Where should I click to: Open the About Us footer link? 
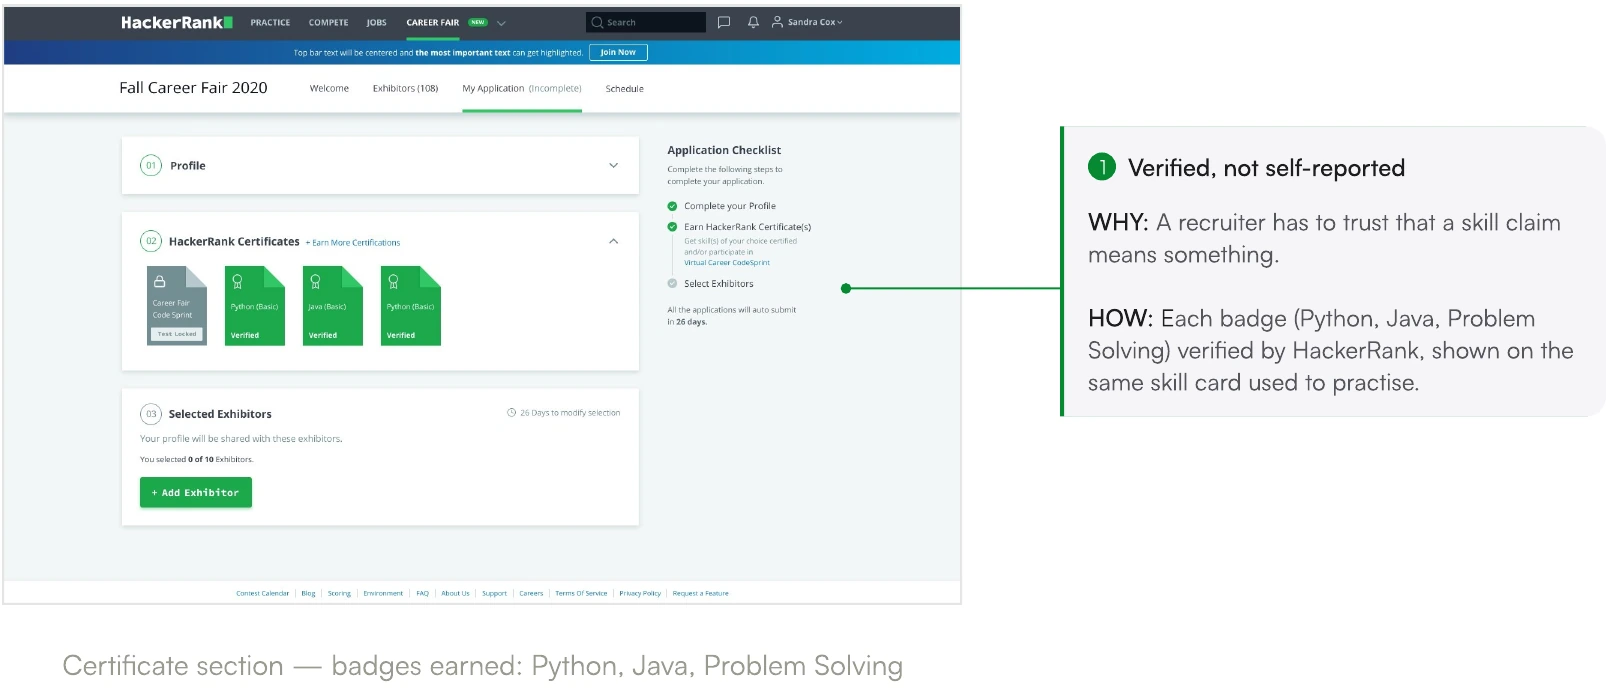click(455, 593)
